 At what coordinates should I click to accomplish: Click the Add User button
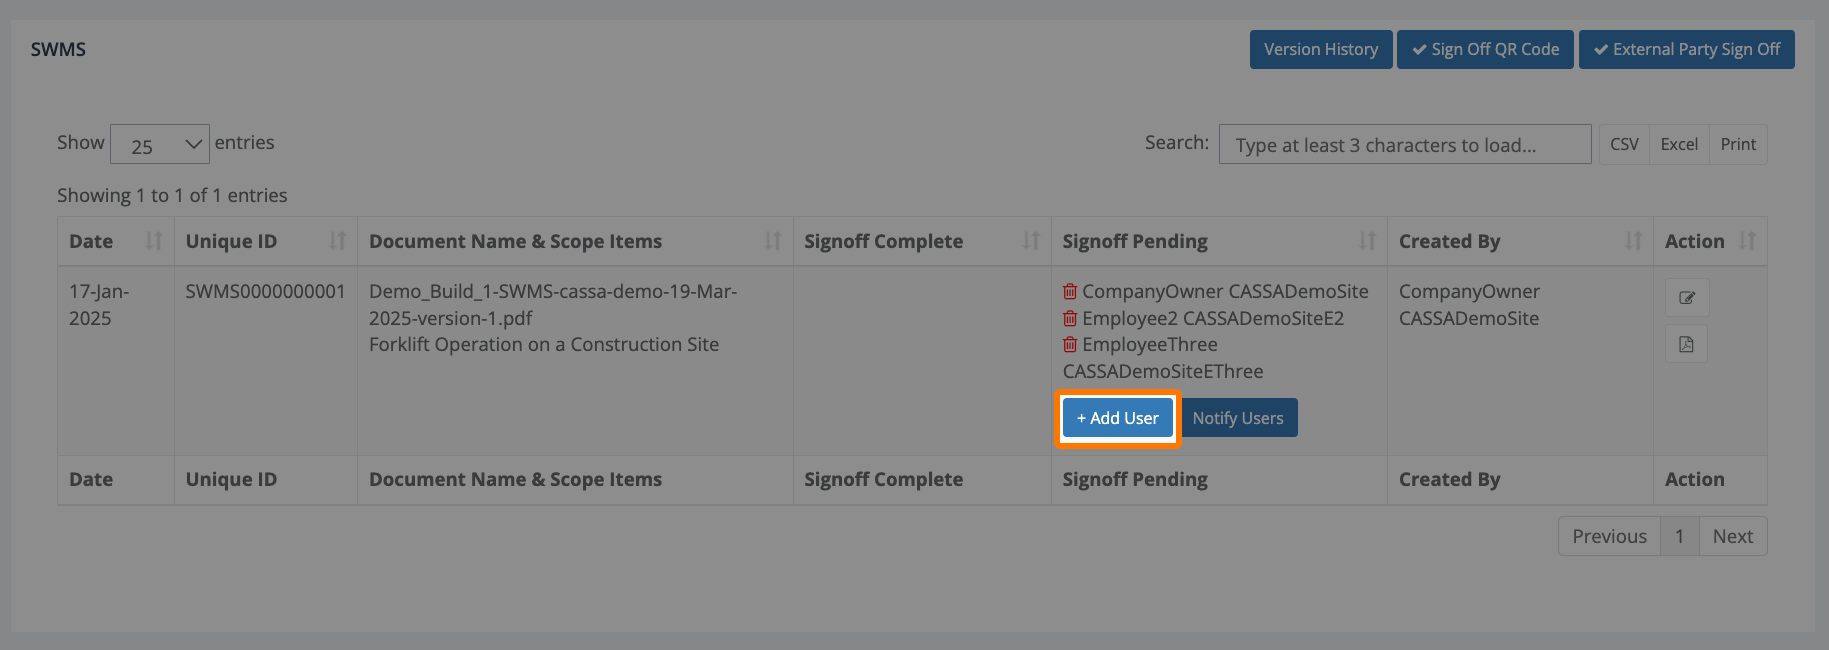[1117, 418]
